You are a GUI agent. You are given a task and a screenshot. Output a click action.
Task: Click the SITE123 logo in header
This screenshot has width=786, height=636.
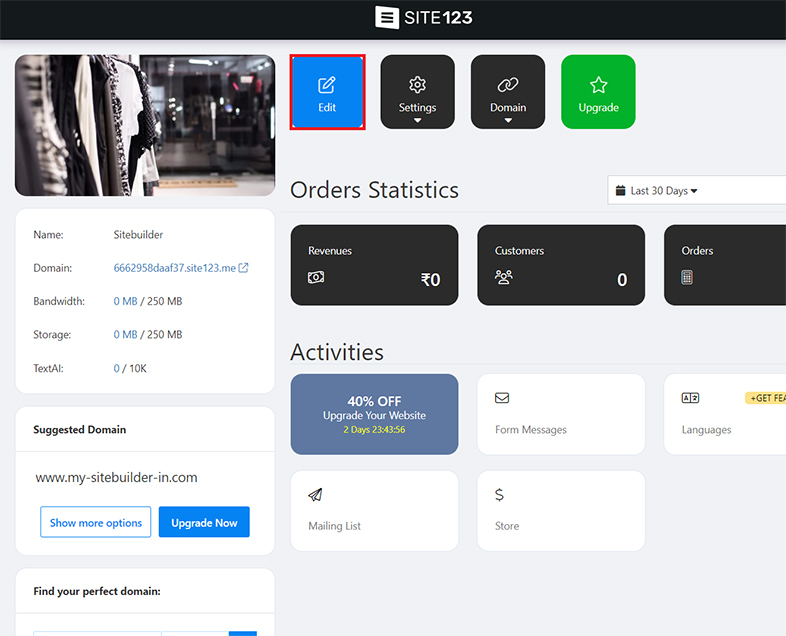[424, 18]
